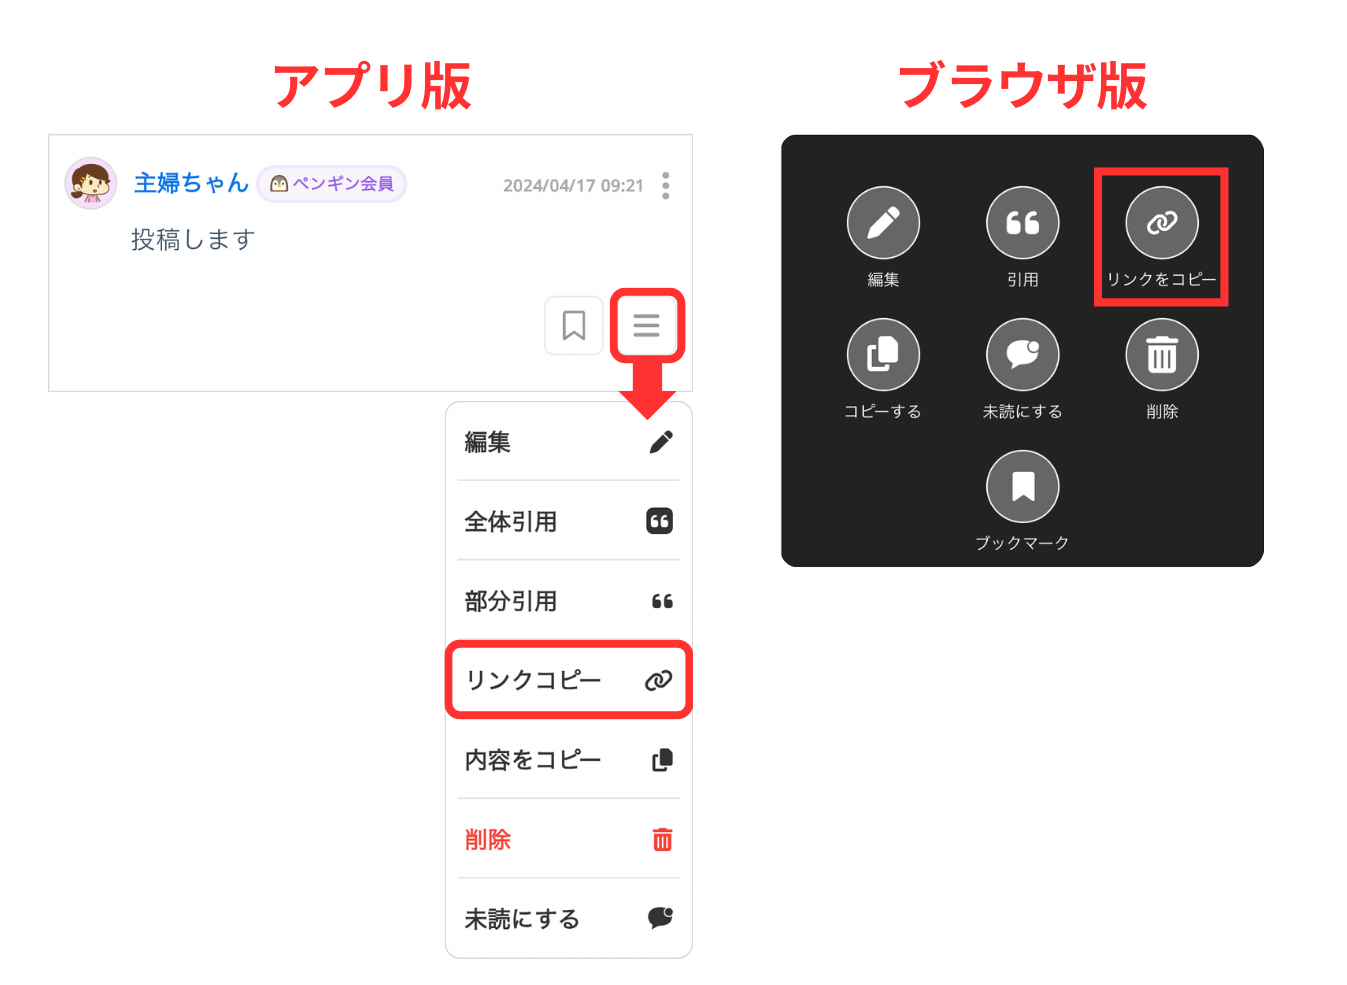Image resolution: width=1347 pixels, height=985 pixels.
Task: Select 部分引用 from the post menu
Action: tap(569, 601)
